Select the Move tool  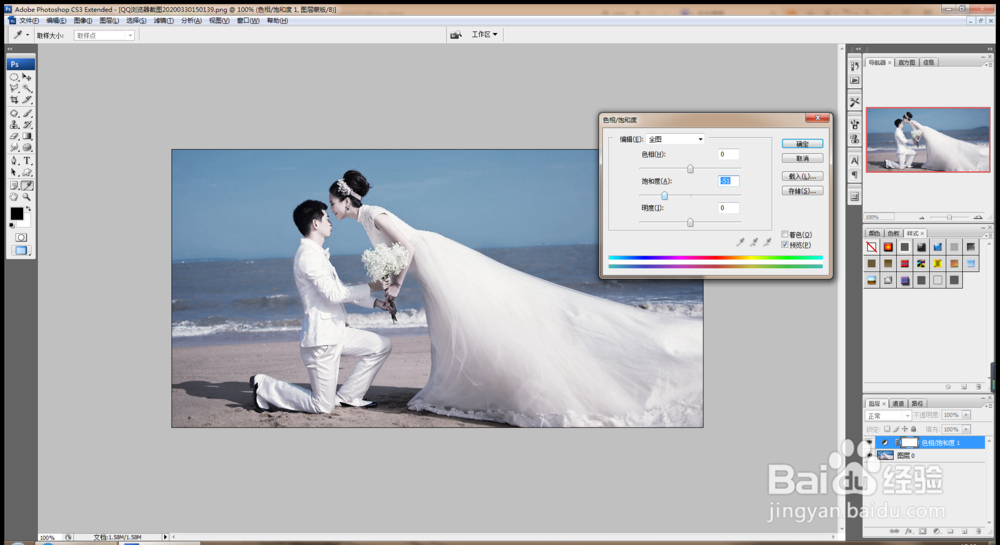(27, 76)
